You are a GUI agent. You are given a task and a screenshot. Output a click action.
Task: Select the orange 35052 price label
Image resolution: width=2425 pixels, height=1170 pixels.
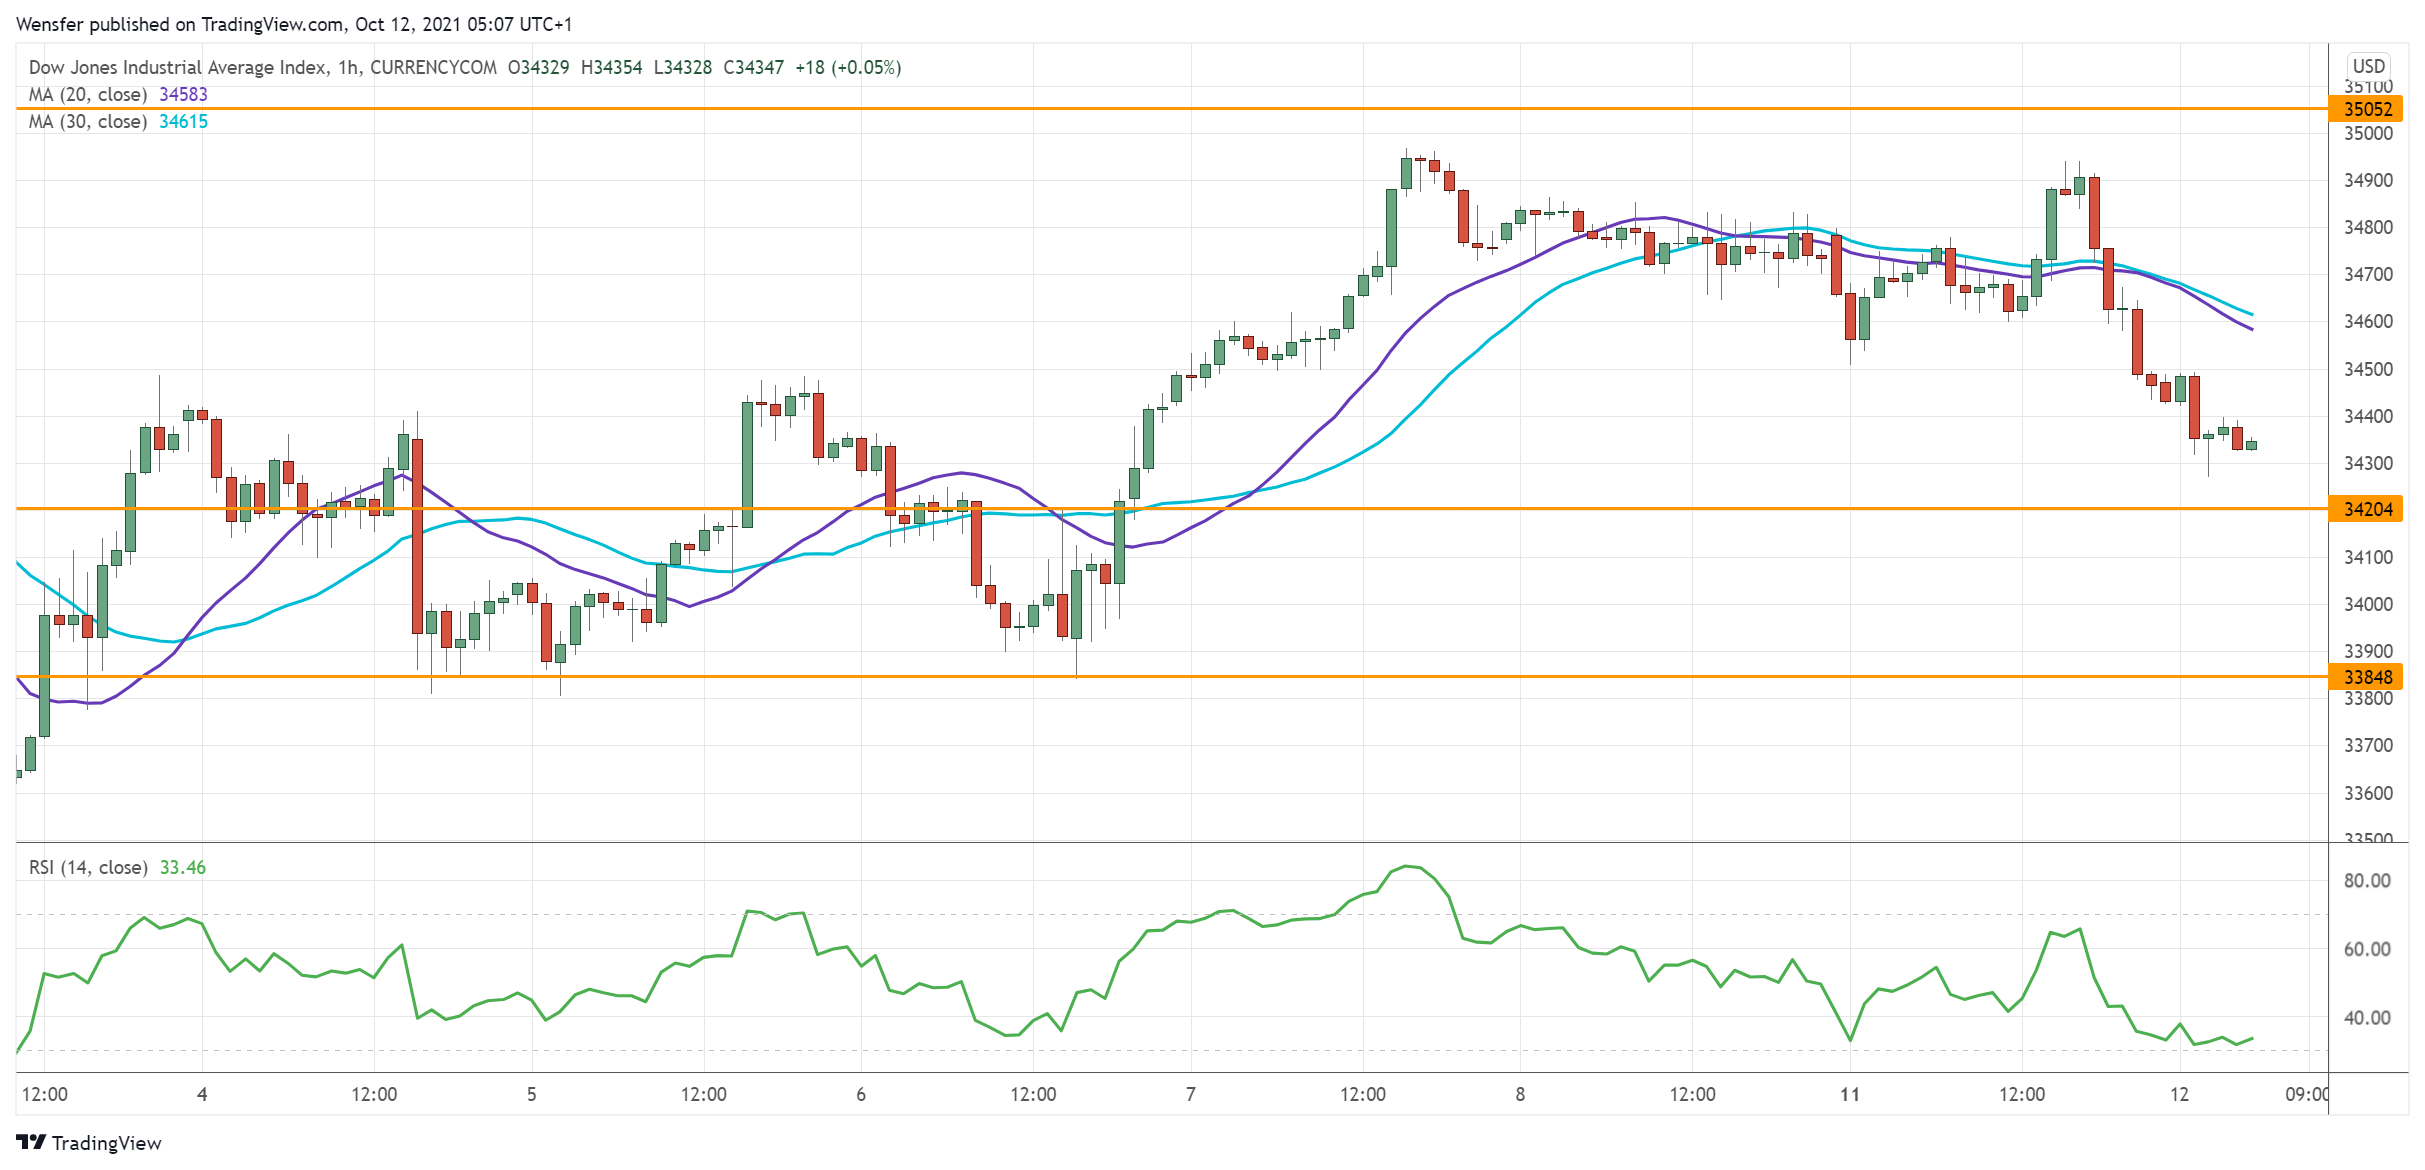tap(2367, 109)
